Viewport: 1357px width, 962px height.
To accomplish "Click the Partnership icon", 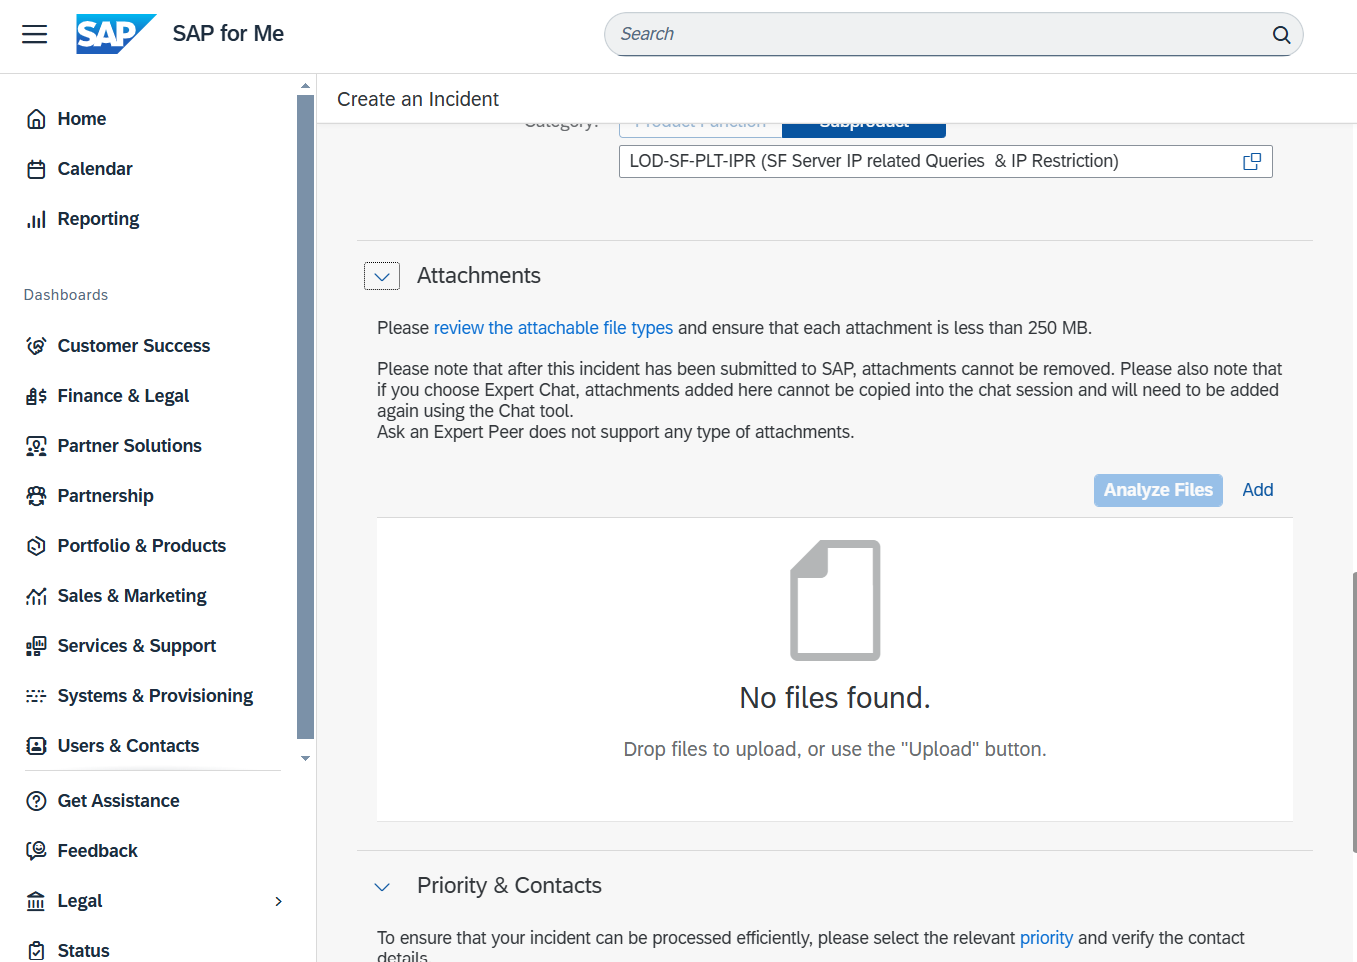I will (x=36, y=496).
